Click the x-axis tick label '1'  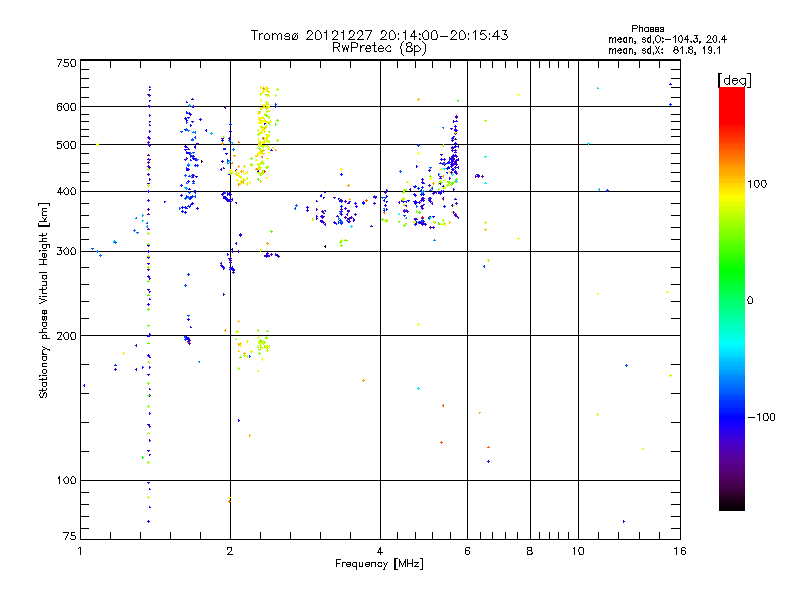(80, 551)
